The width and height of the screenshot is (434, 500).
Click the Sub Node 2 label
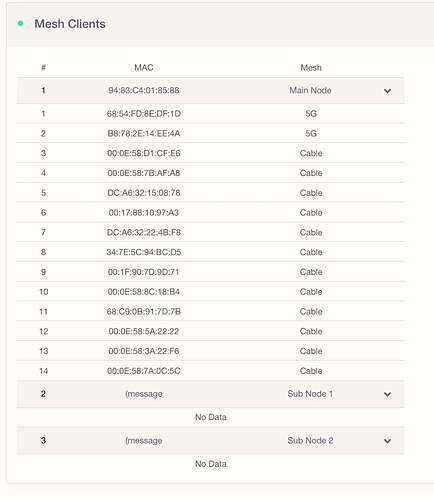coord(310,440)
